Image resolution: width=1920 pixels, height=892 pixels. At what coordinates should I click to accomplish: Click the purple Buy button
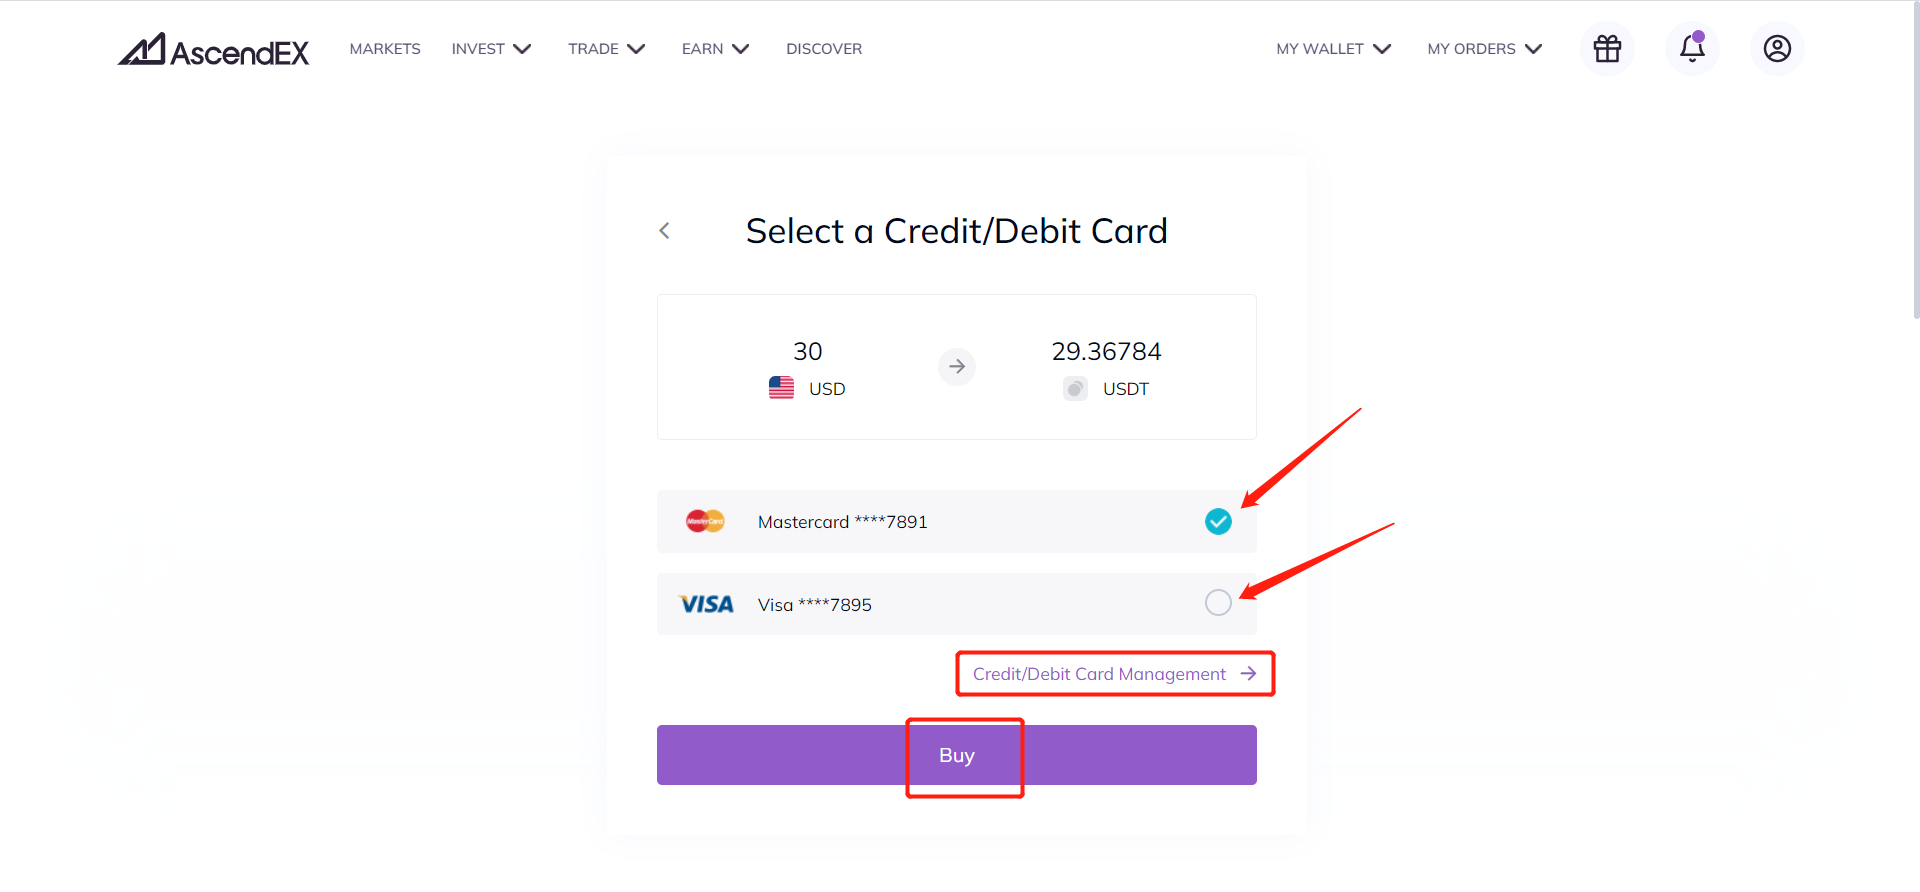tap(957, 755)
